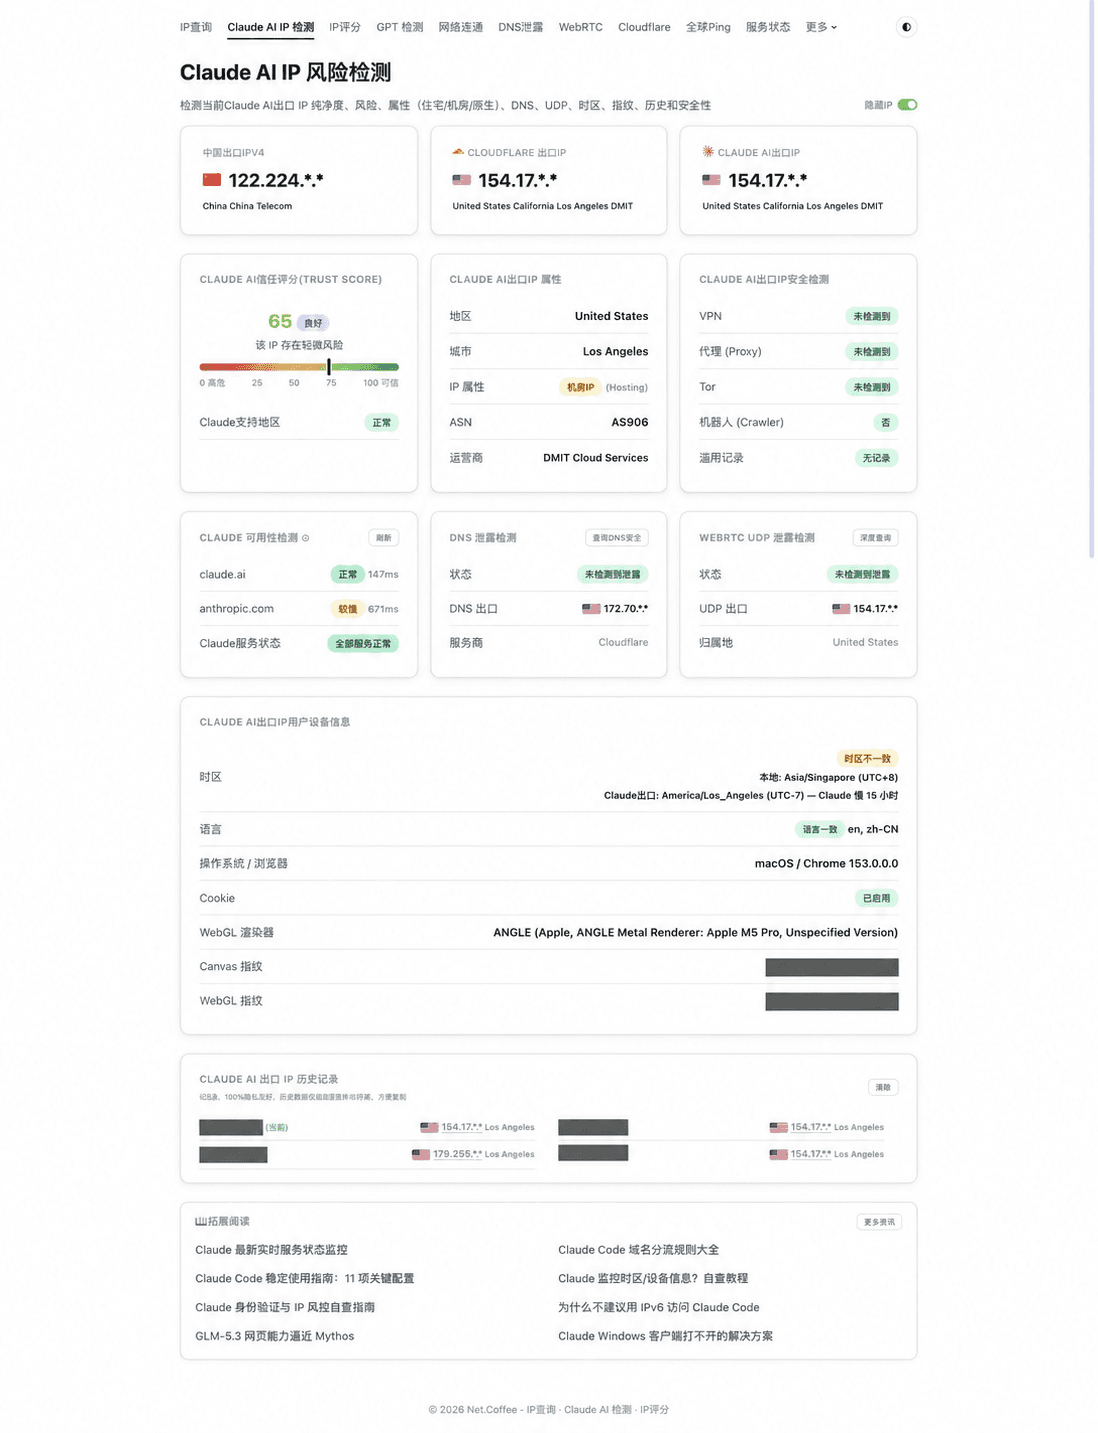1098x1433 pixels.
Task: Click US flag in the Claude AI出口IP card
Action: tap(711, 180)
